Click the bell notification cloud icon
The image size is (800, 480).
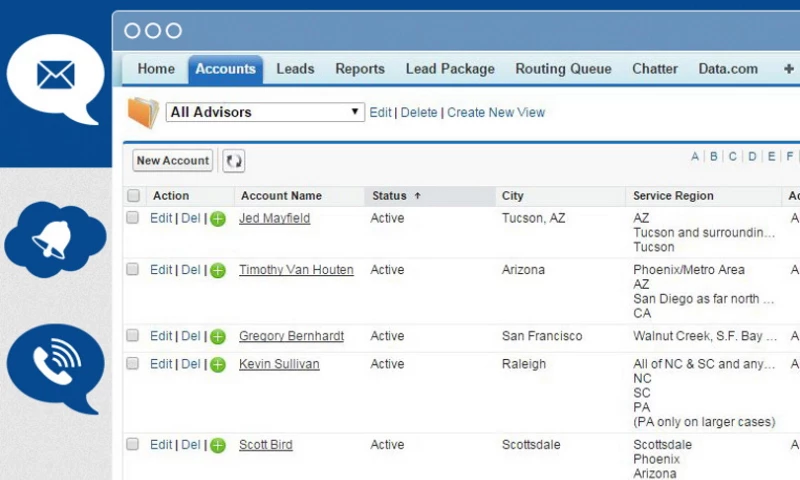[55, 239]
